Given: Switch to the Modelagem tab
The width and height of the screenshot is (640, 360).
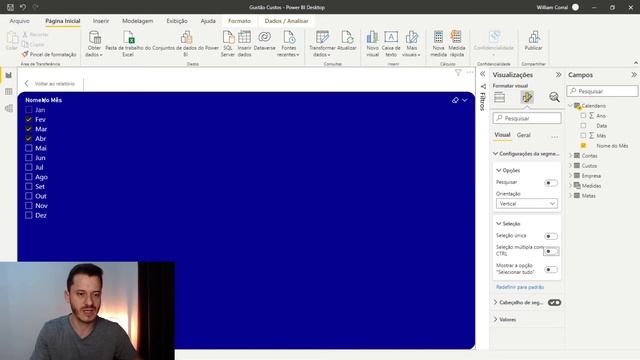Looking at the screenshot, I should pyautogui.click(x=138, y=21).
